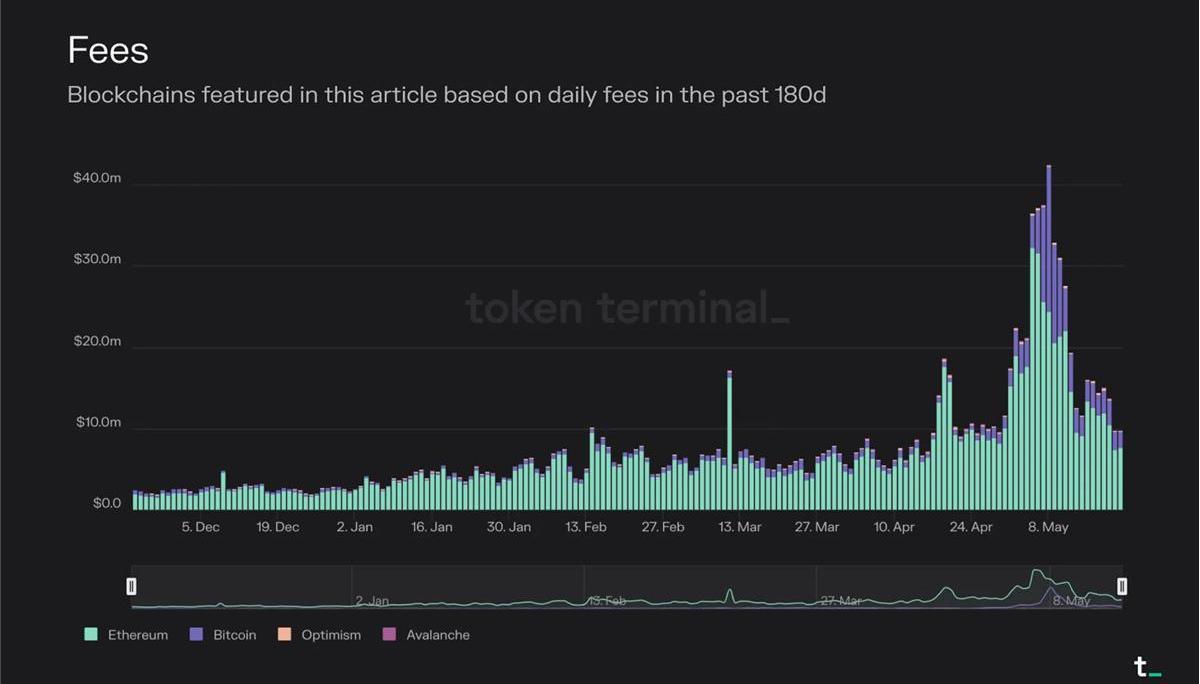This screenshot has width=1200, height=684.
Task: Click the Bitcoin purple legend swatch
Action: click(196, 635)
